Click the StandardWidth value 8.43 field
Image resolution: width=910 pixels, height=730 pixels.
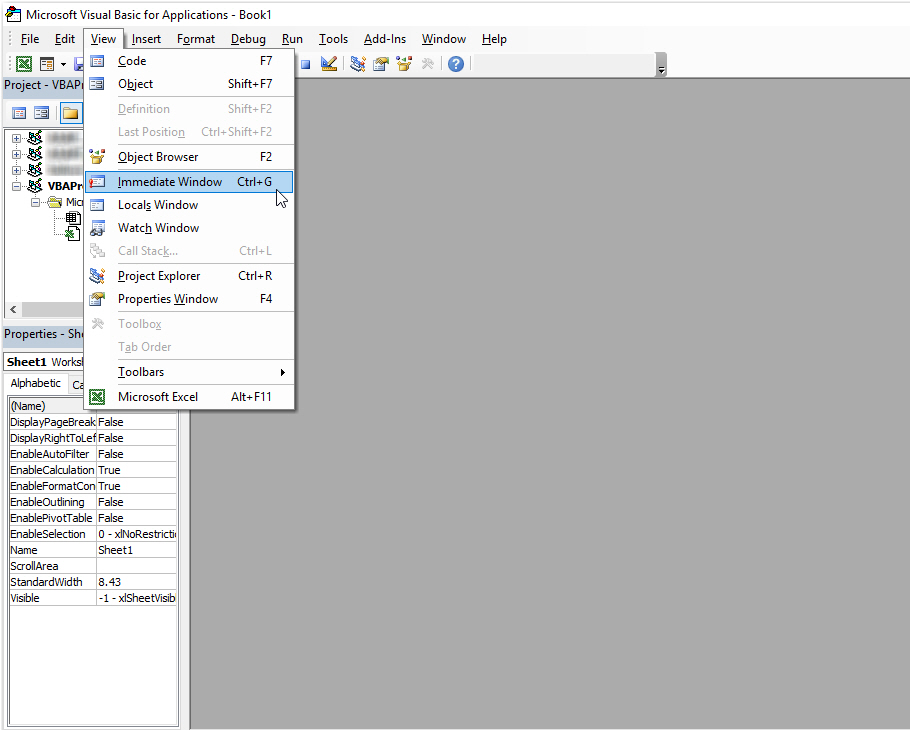[x=136, y=582]
